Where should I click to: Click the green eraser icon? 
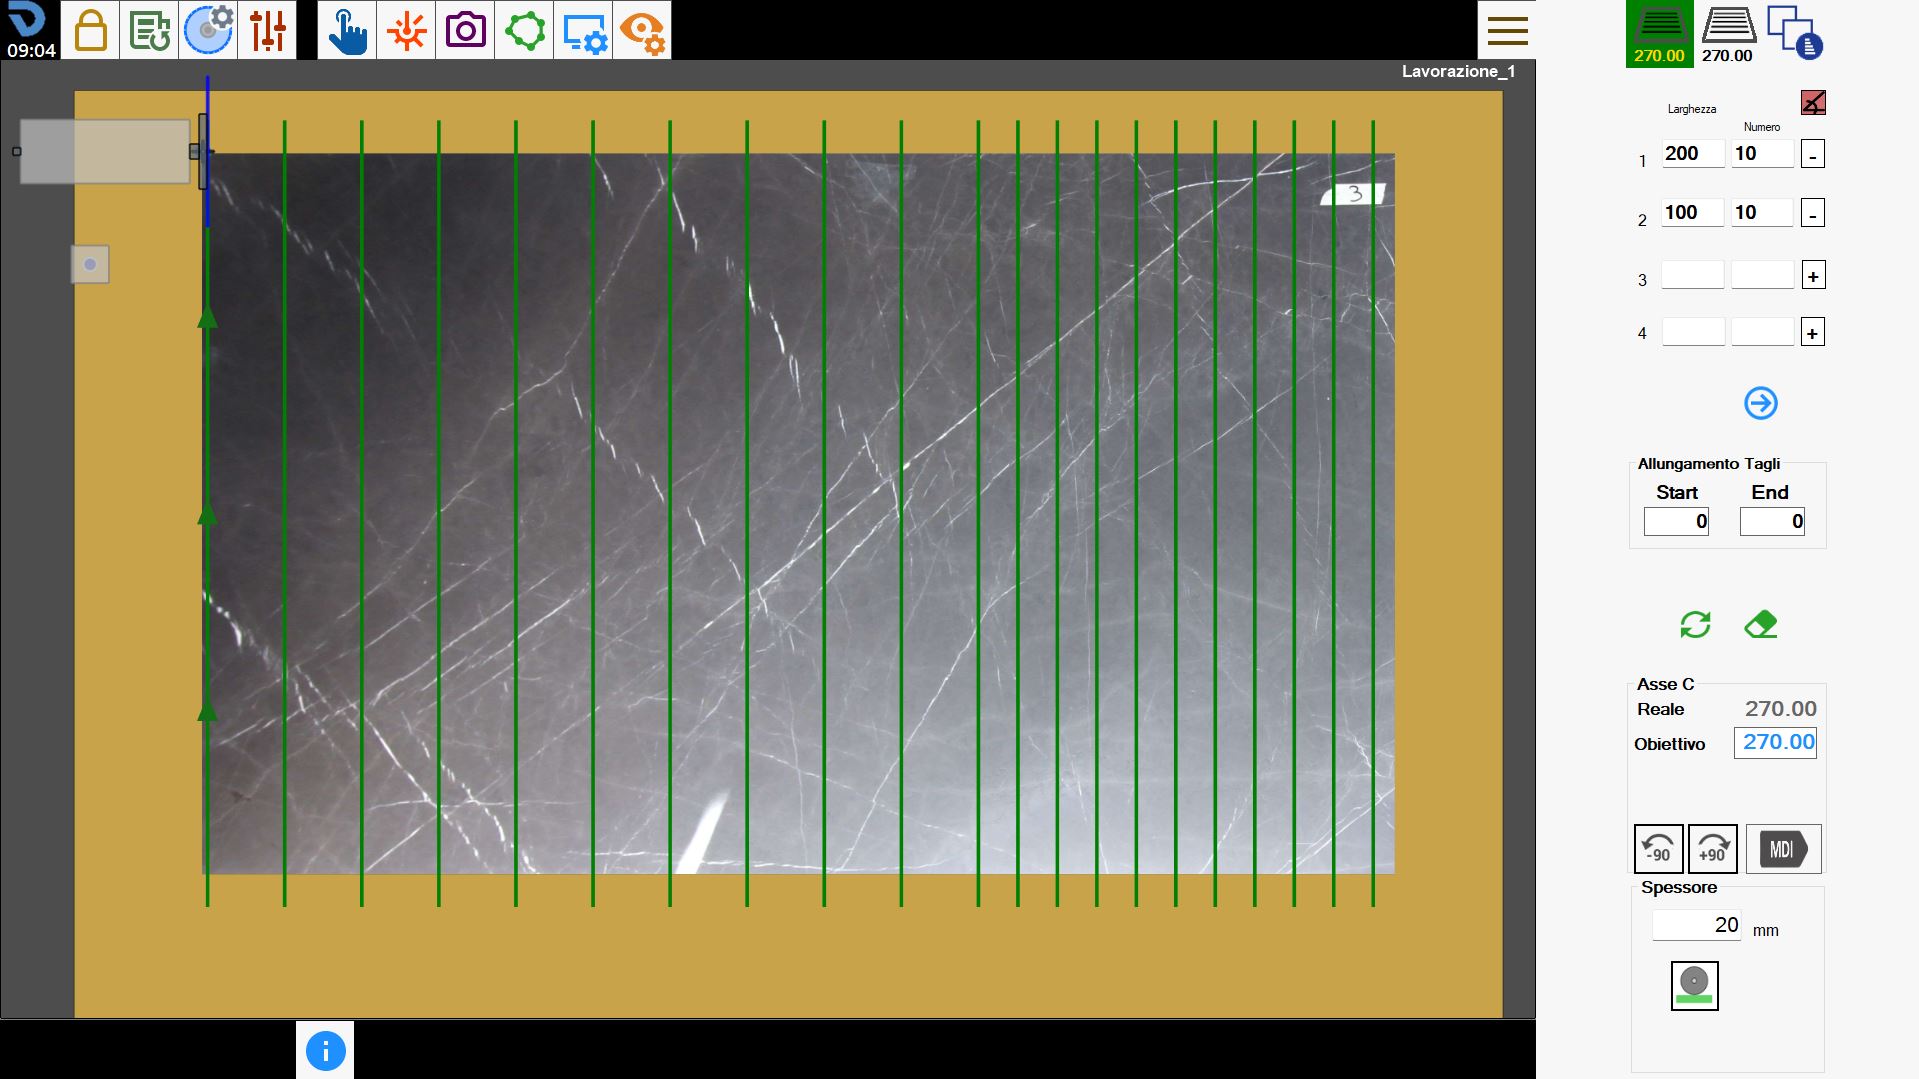click(x=1760, y=625)
